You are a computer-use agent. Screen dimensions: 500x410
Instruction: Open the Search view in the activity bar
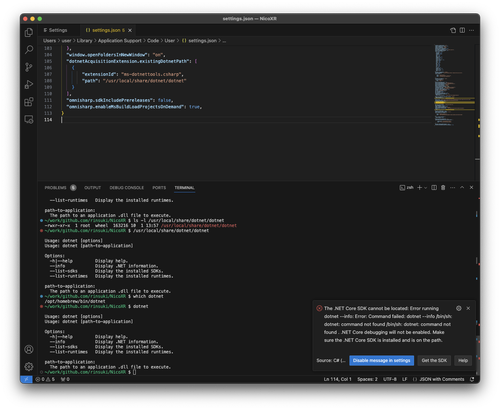(29, 50)
